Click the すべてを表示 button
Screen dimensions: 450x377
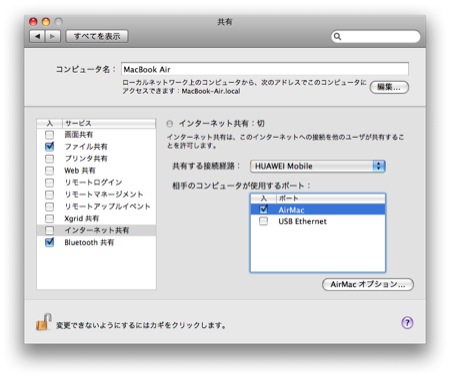coord(97,36)
